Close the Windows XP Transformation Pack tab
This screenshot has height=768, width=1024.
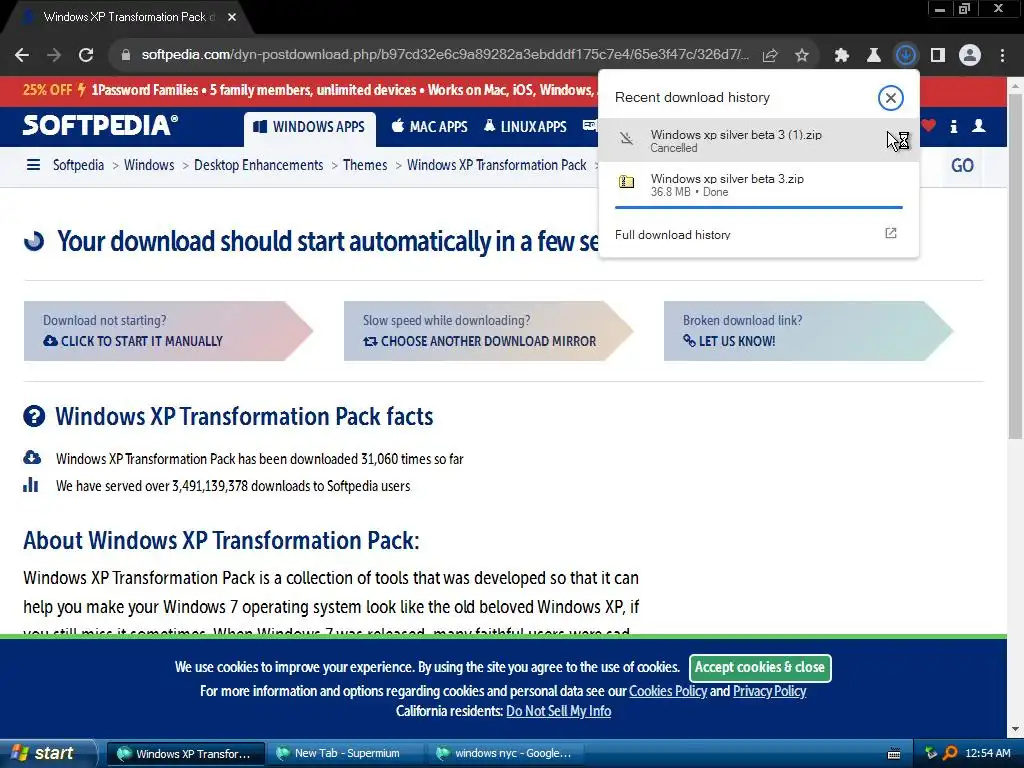(232, 17)
